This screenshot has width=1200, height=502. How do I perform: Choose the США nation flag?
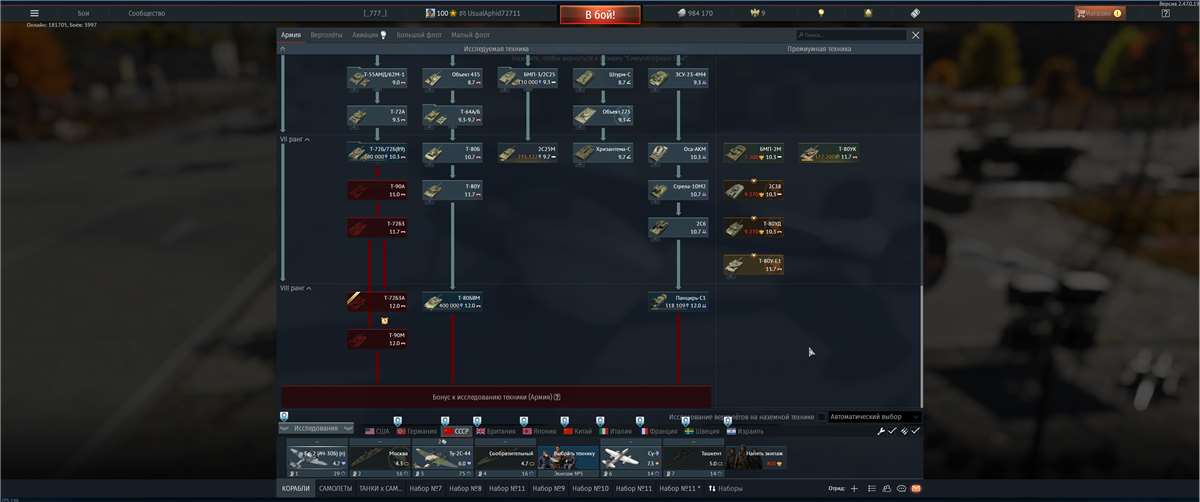point(378,431)
